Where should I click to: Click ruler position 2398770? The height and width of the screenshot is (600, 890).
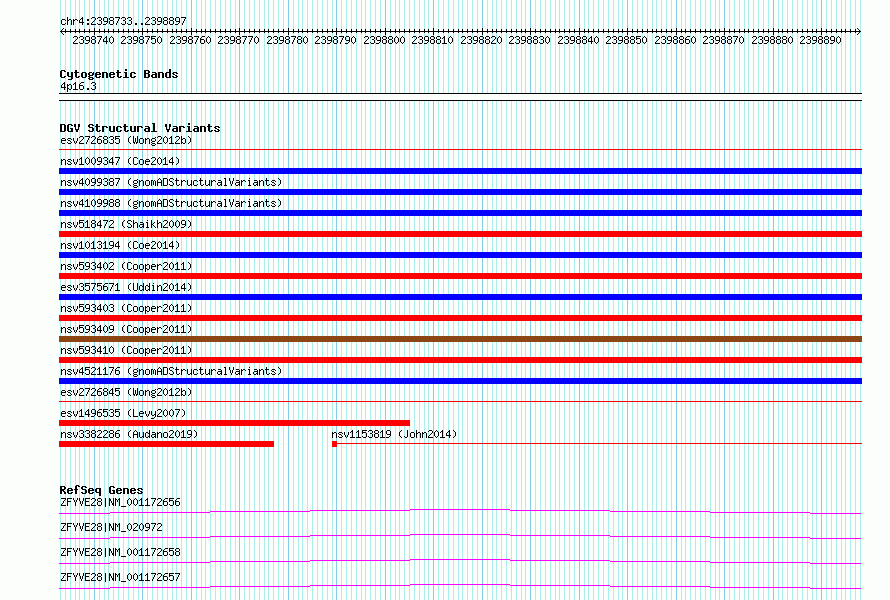tap(238, 40)
